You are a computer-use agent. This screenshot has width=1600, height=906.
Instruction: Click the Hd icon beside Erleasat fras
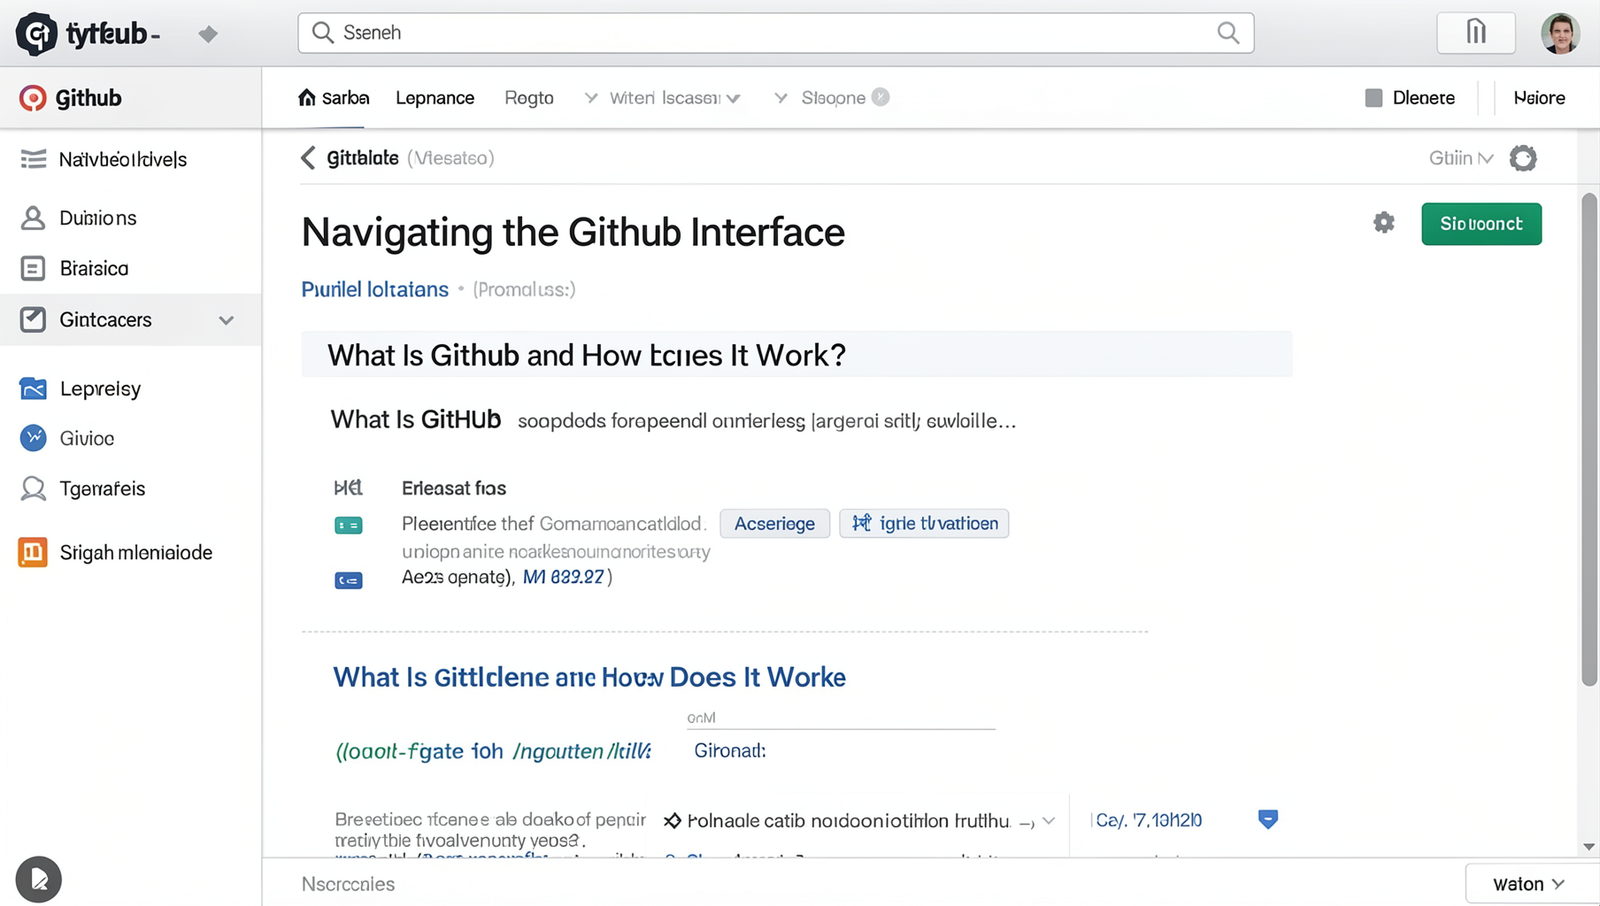point(347,488)
